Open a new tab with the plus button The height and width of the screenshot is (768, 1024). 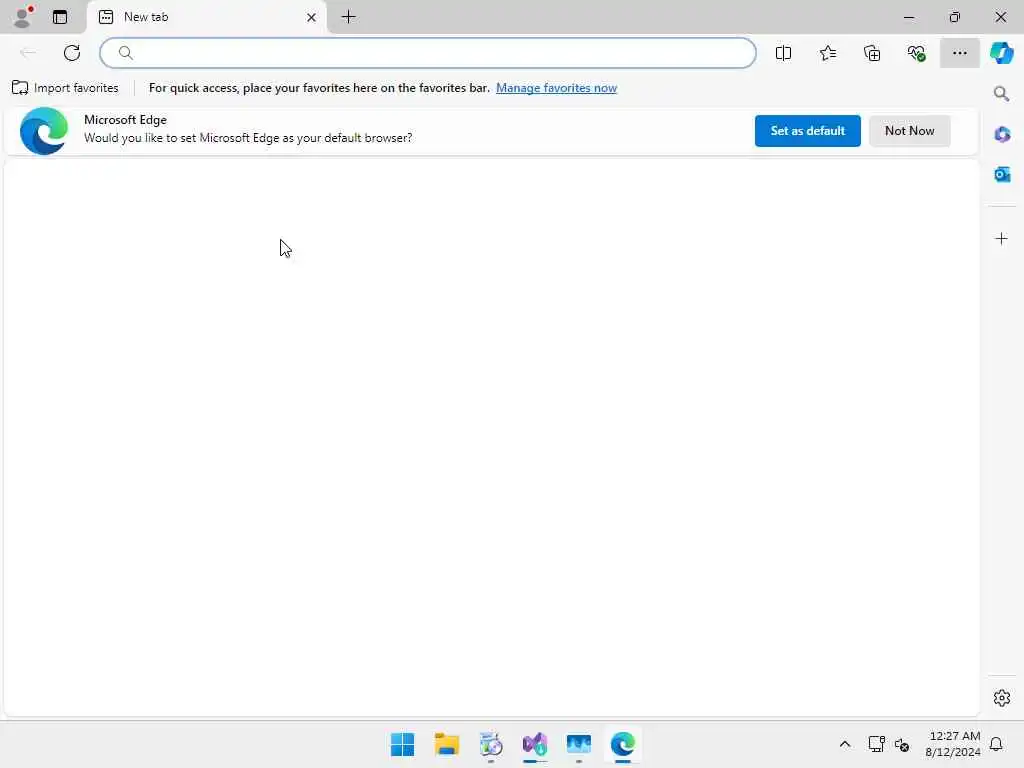(x=349, y=17)
